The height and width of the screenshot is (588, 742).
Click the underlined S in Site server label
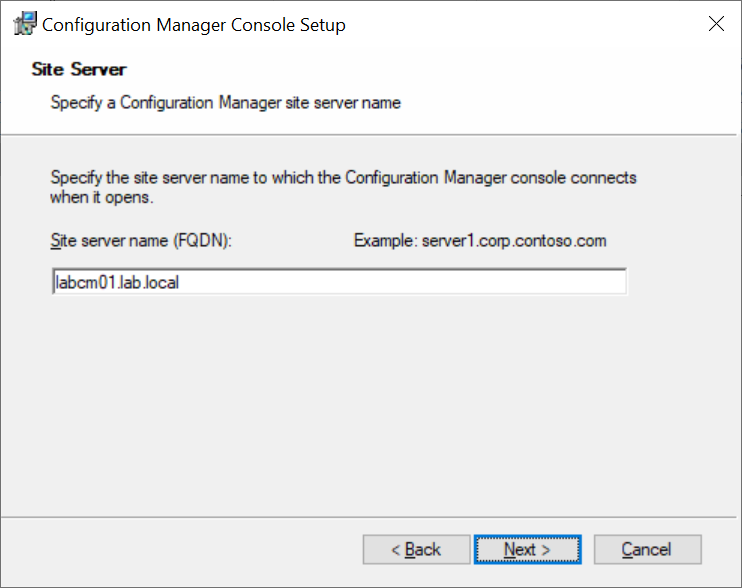click(56, 241)
